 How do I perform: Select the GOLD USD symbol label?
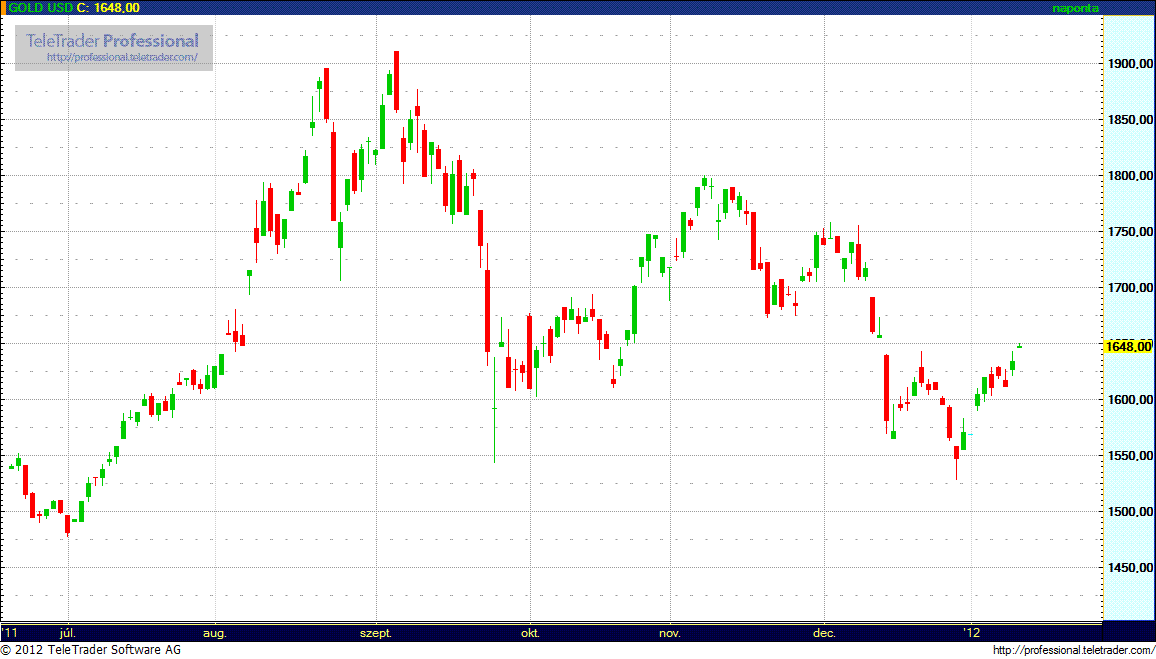(40, 7)
